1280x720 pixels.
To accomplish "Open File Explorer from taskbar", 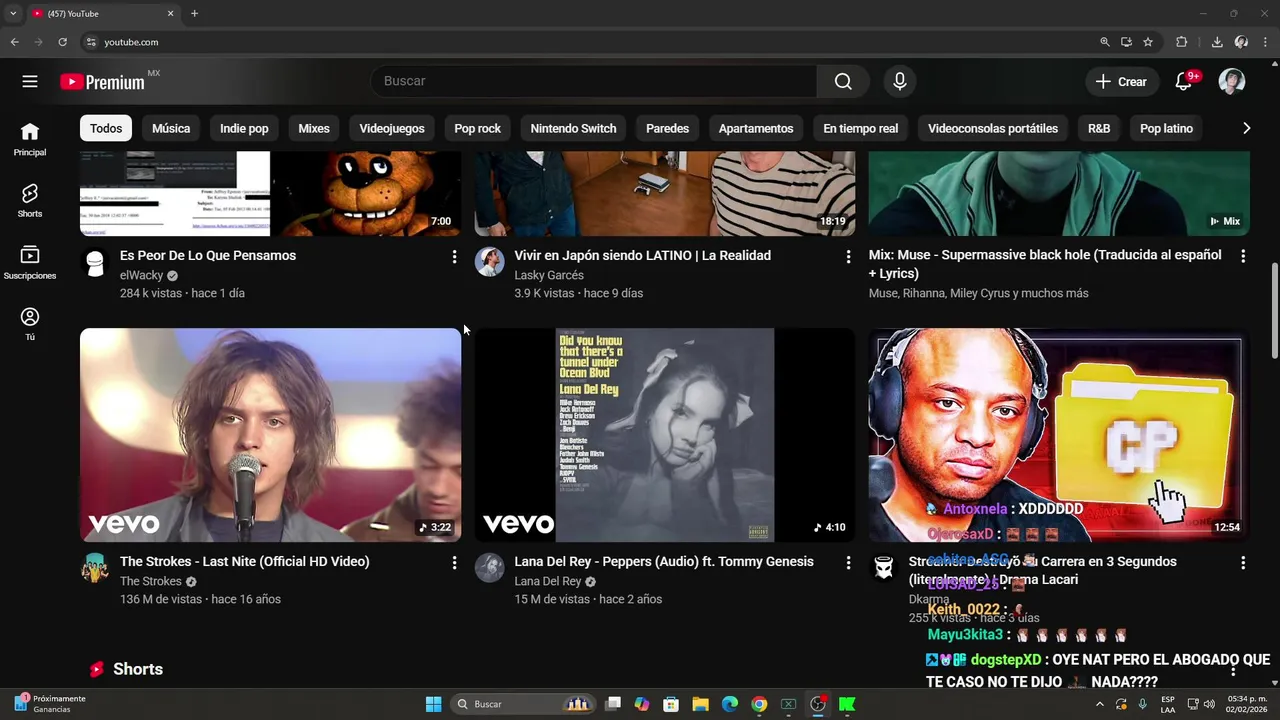I will [700, 704].
